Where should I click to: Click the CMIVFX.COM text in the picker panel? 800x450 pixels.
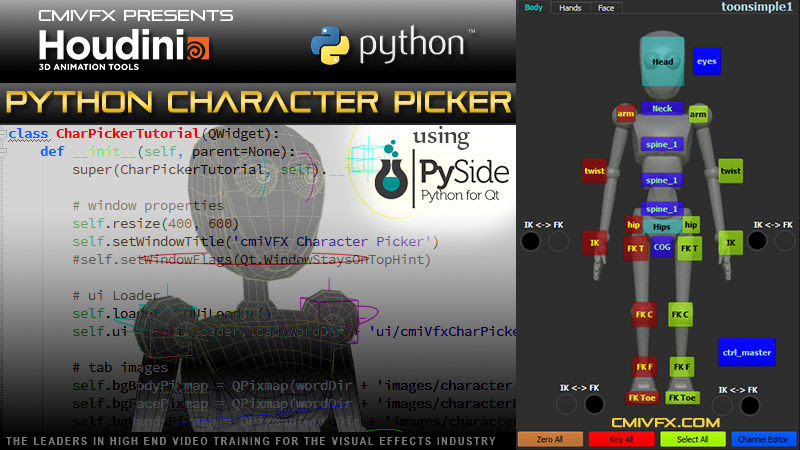pos(665,422)
